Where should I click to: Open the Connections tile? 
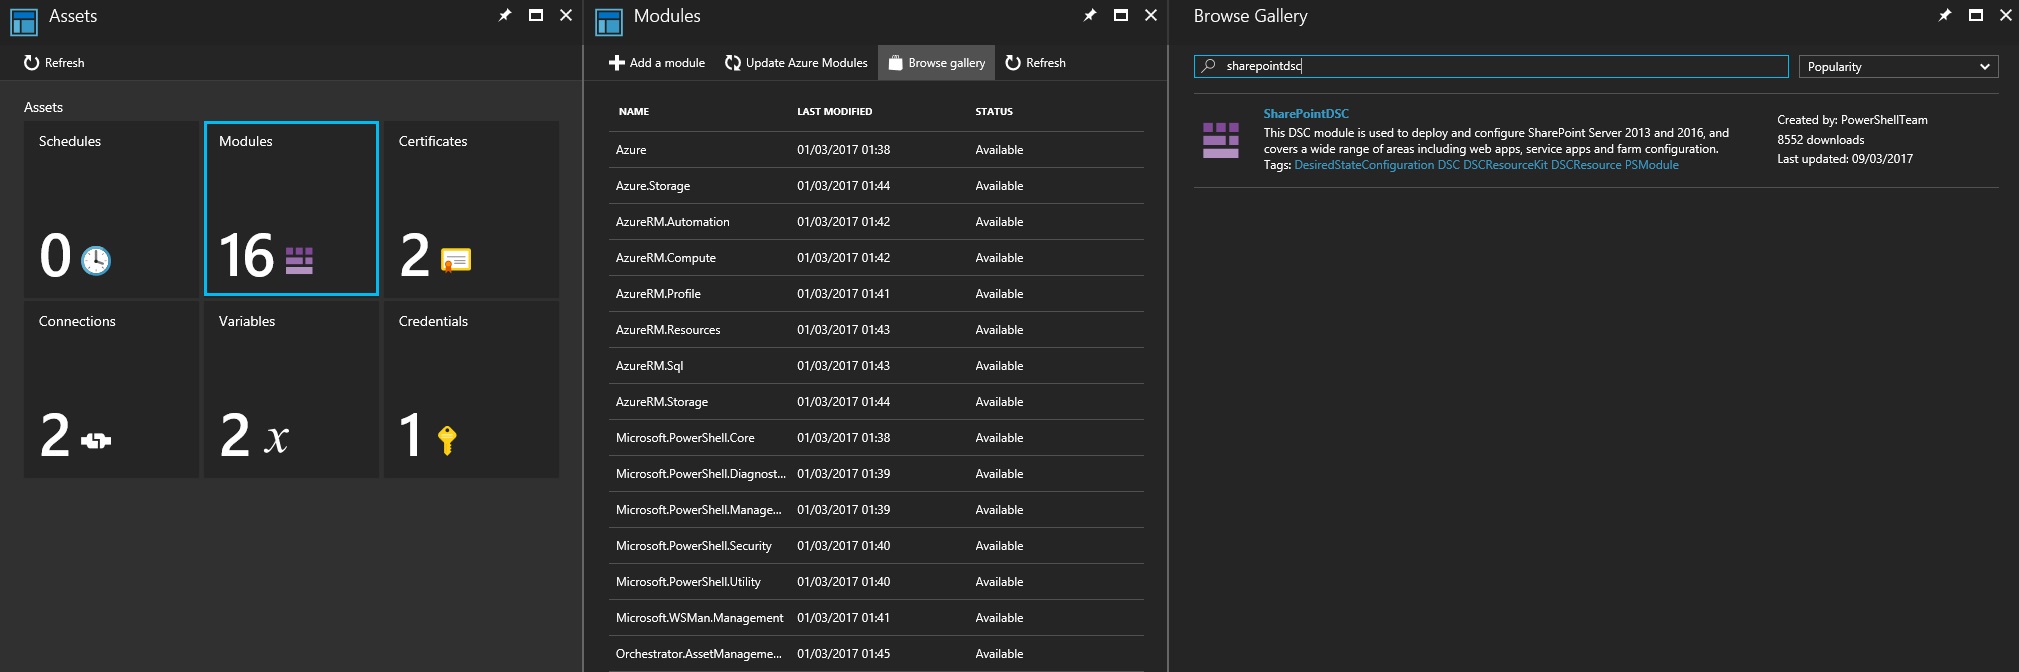[111, 389]
